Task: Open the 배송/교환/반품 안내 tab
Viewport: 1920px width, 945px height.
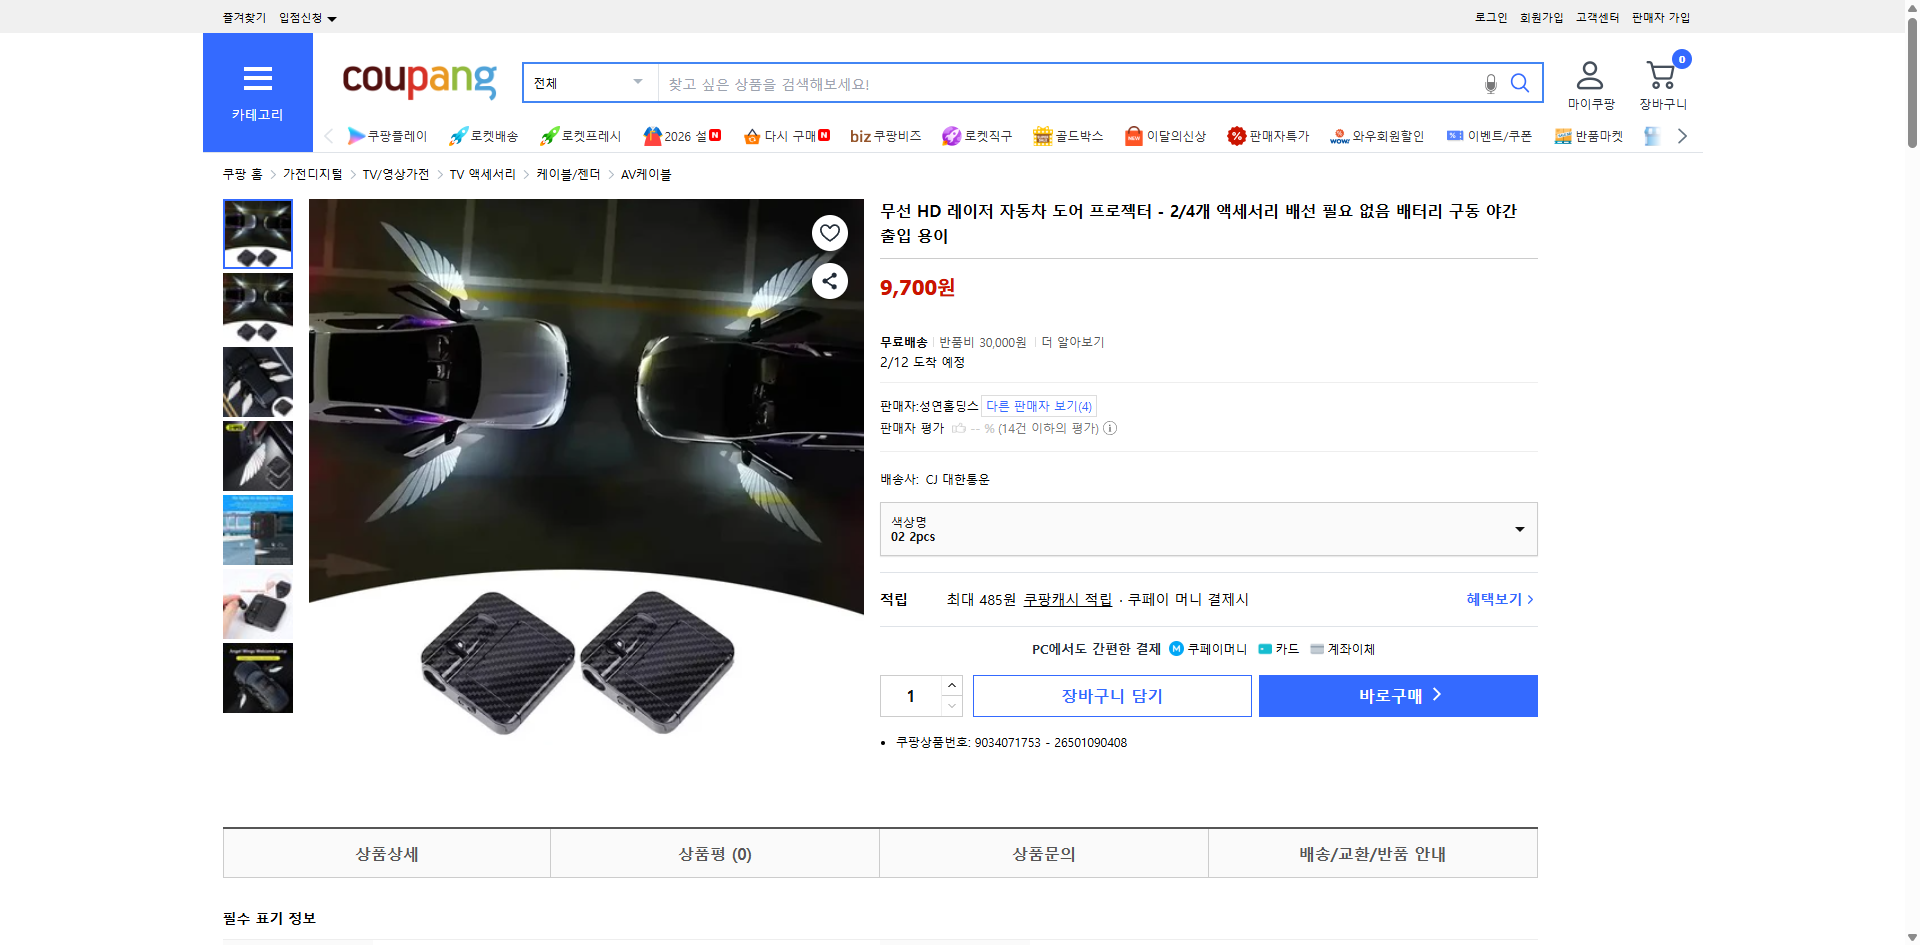Action: (1372, 853)
